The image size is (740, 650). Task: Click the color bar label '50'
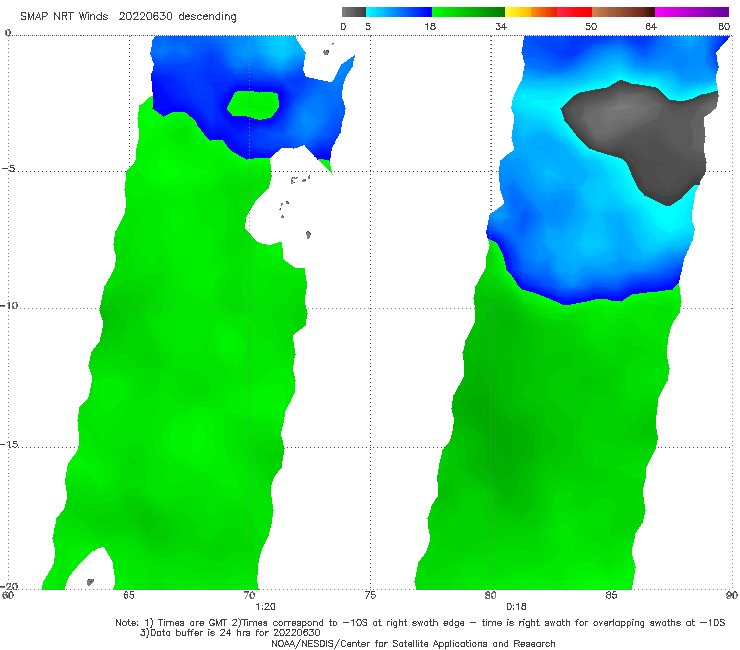591,26
